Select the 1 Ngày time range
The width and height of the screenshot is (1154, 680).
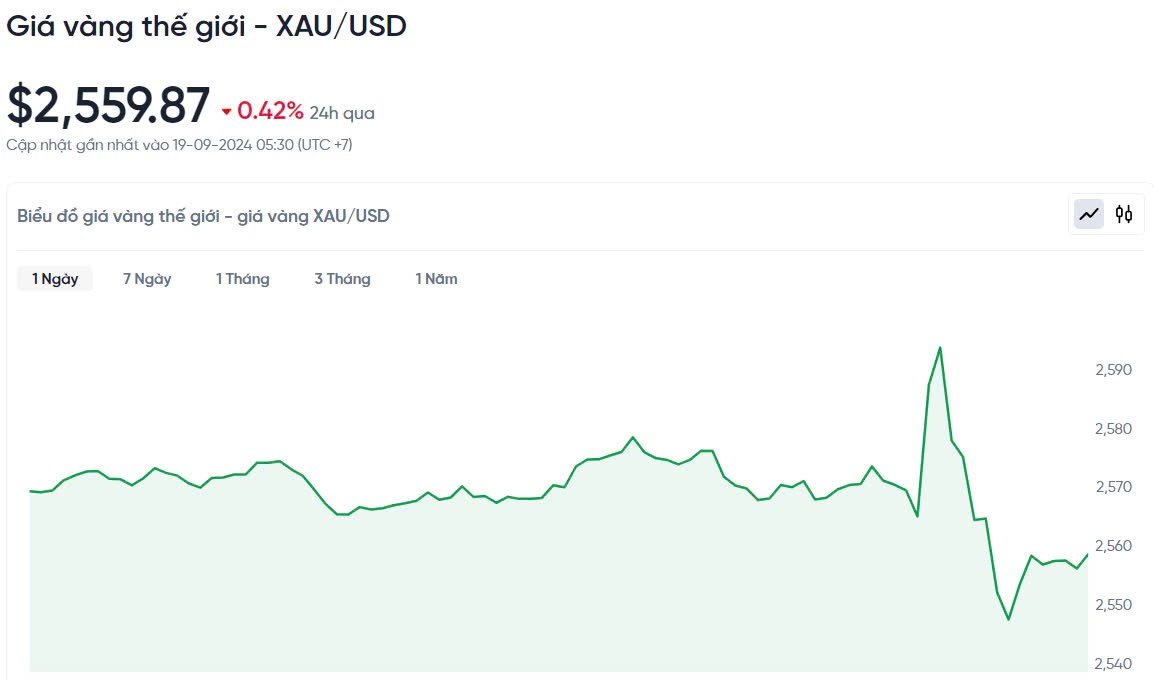(55, 279)
